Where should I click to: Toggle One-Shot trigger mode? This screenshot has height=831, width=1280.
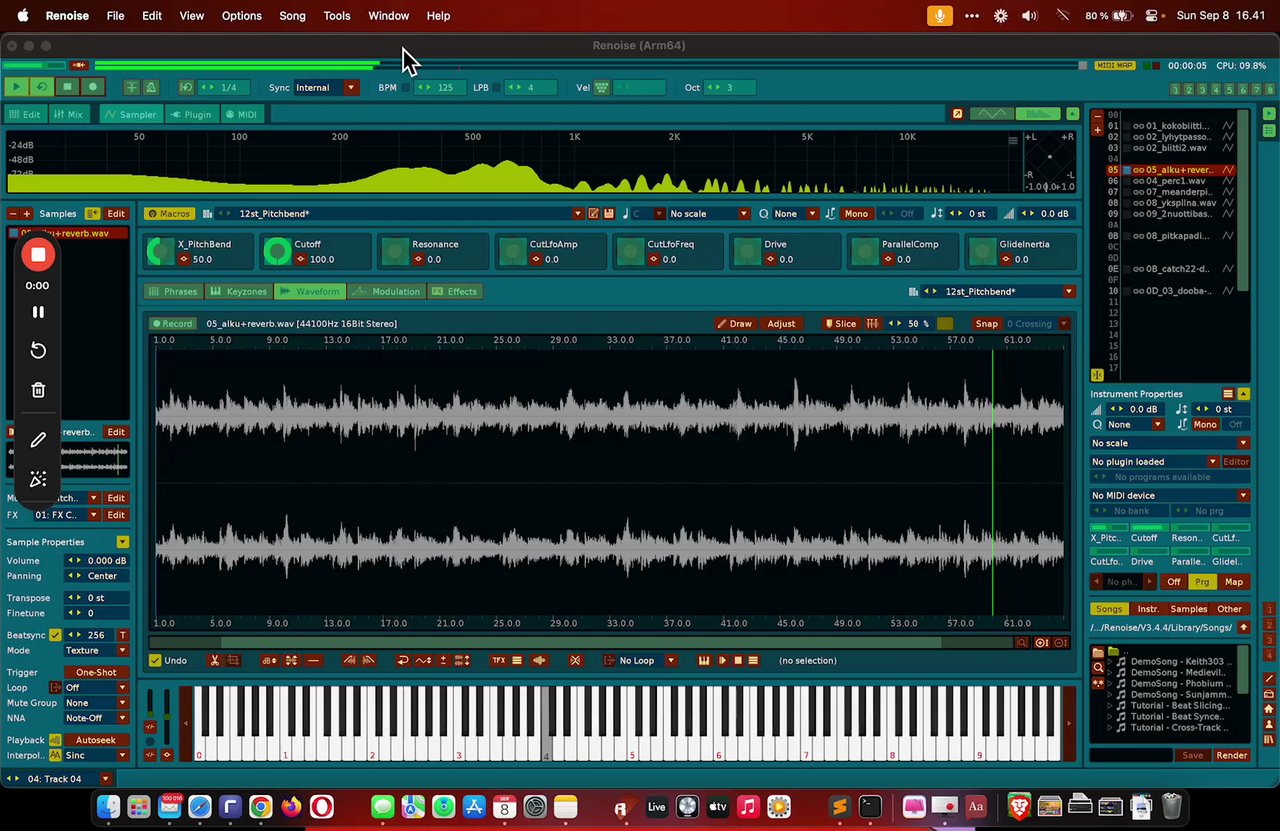click(x=96, y=672)
